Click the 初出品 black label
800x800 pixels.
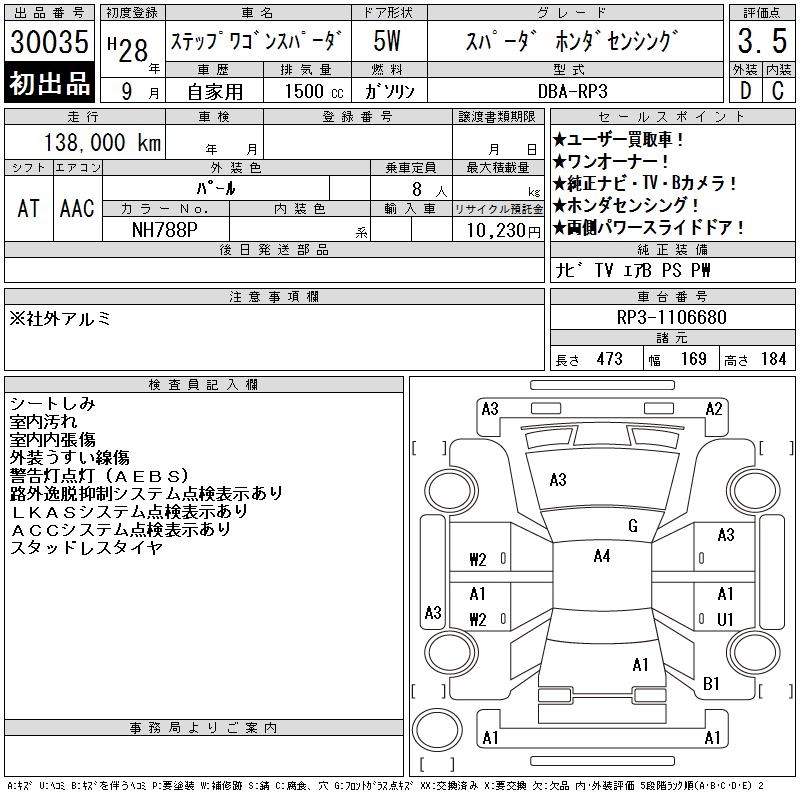50,83
